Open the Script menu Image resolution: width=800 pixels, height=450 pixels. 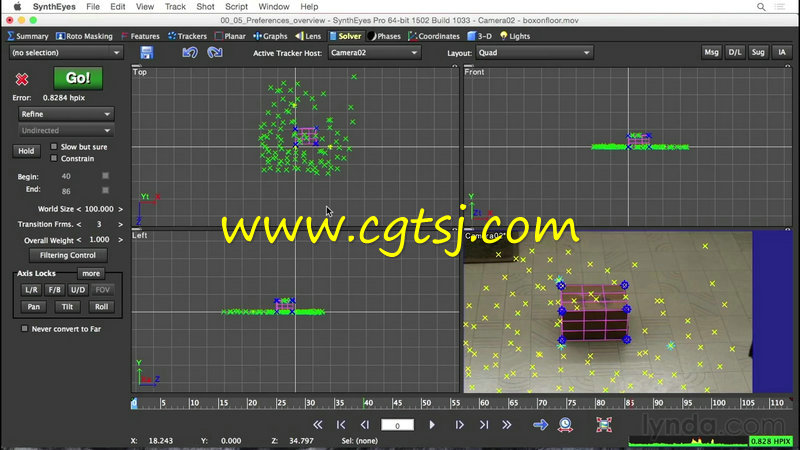[236, 7]
